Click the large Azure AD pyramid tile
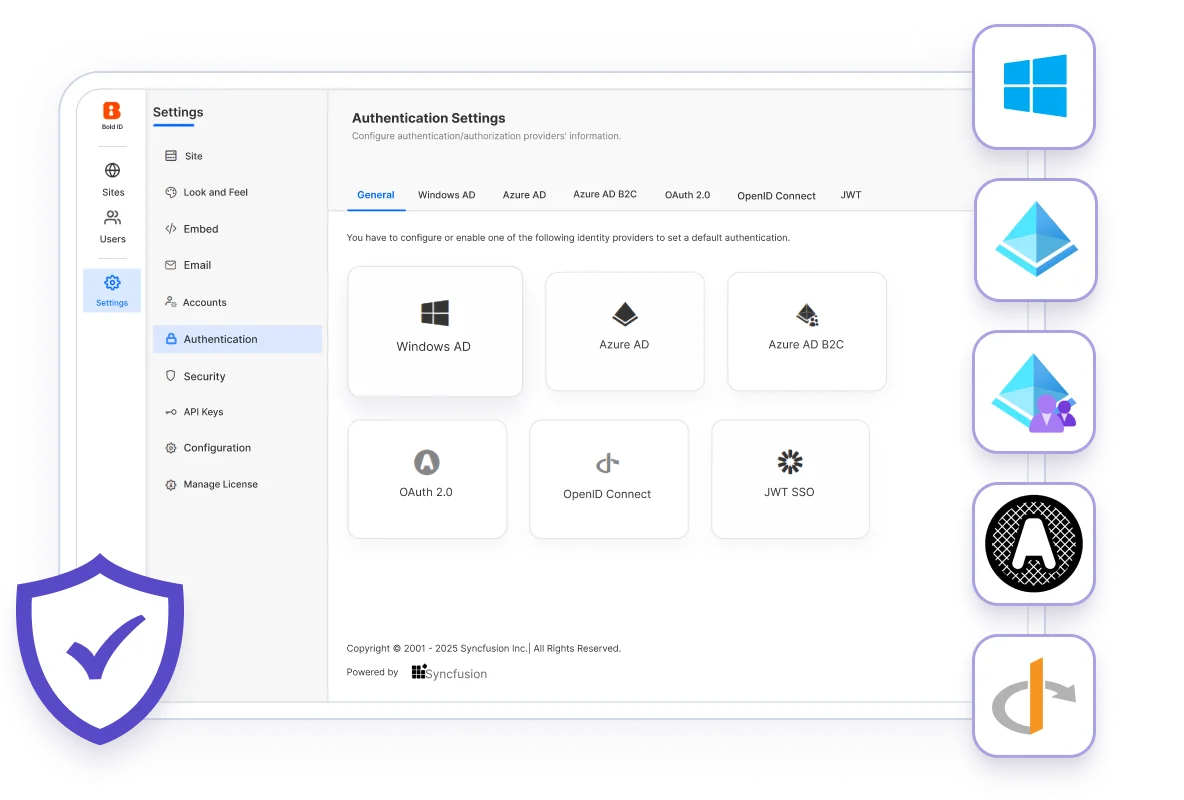The width and height of the screenshot is (1184, 800). (1036, 239)
